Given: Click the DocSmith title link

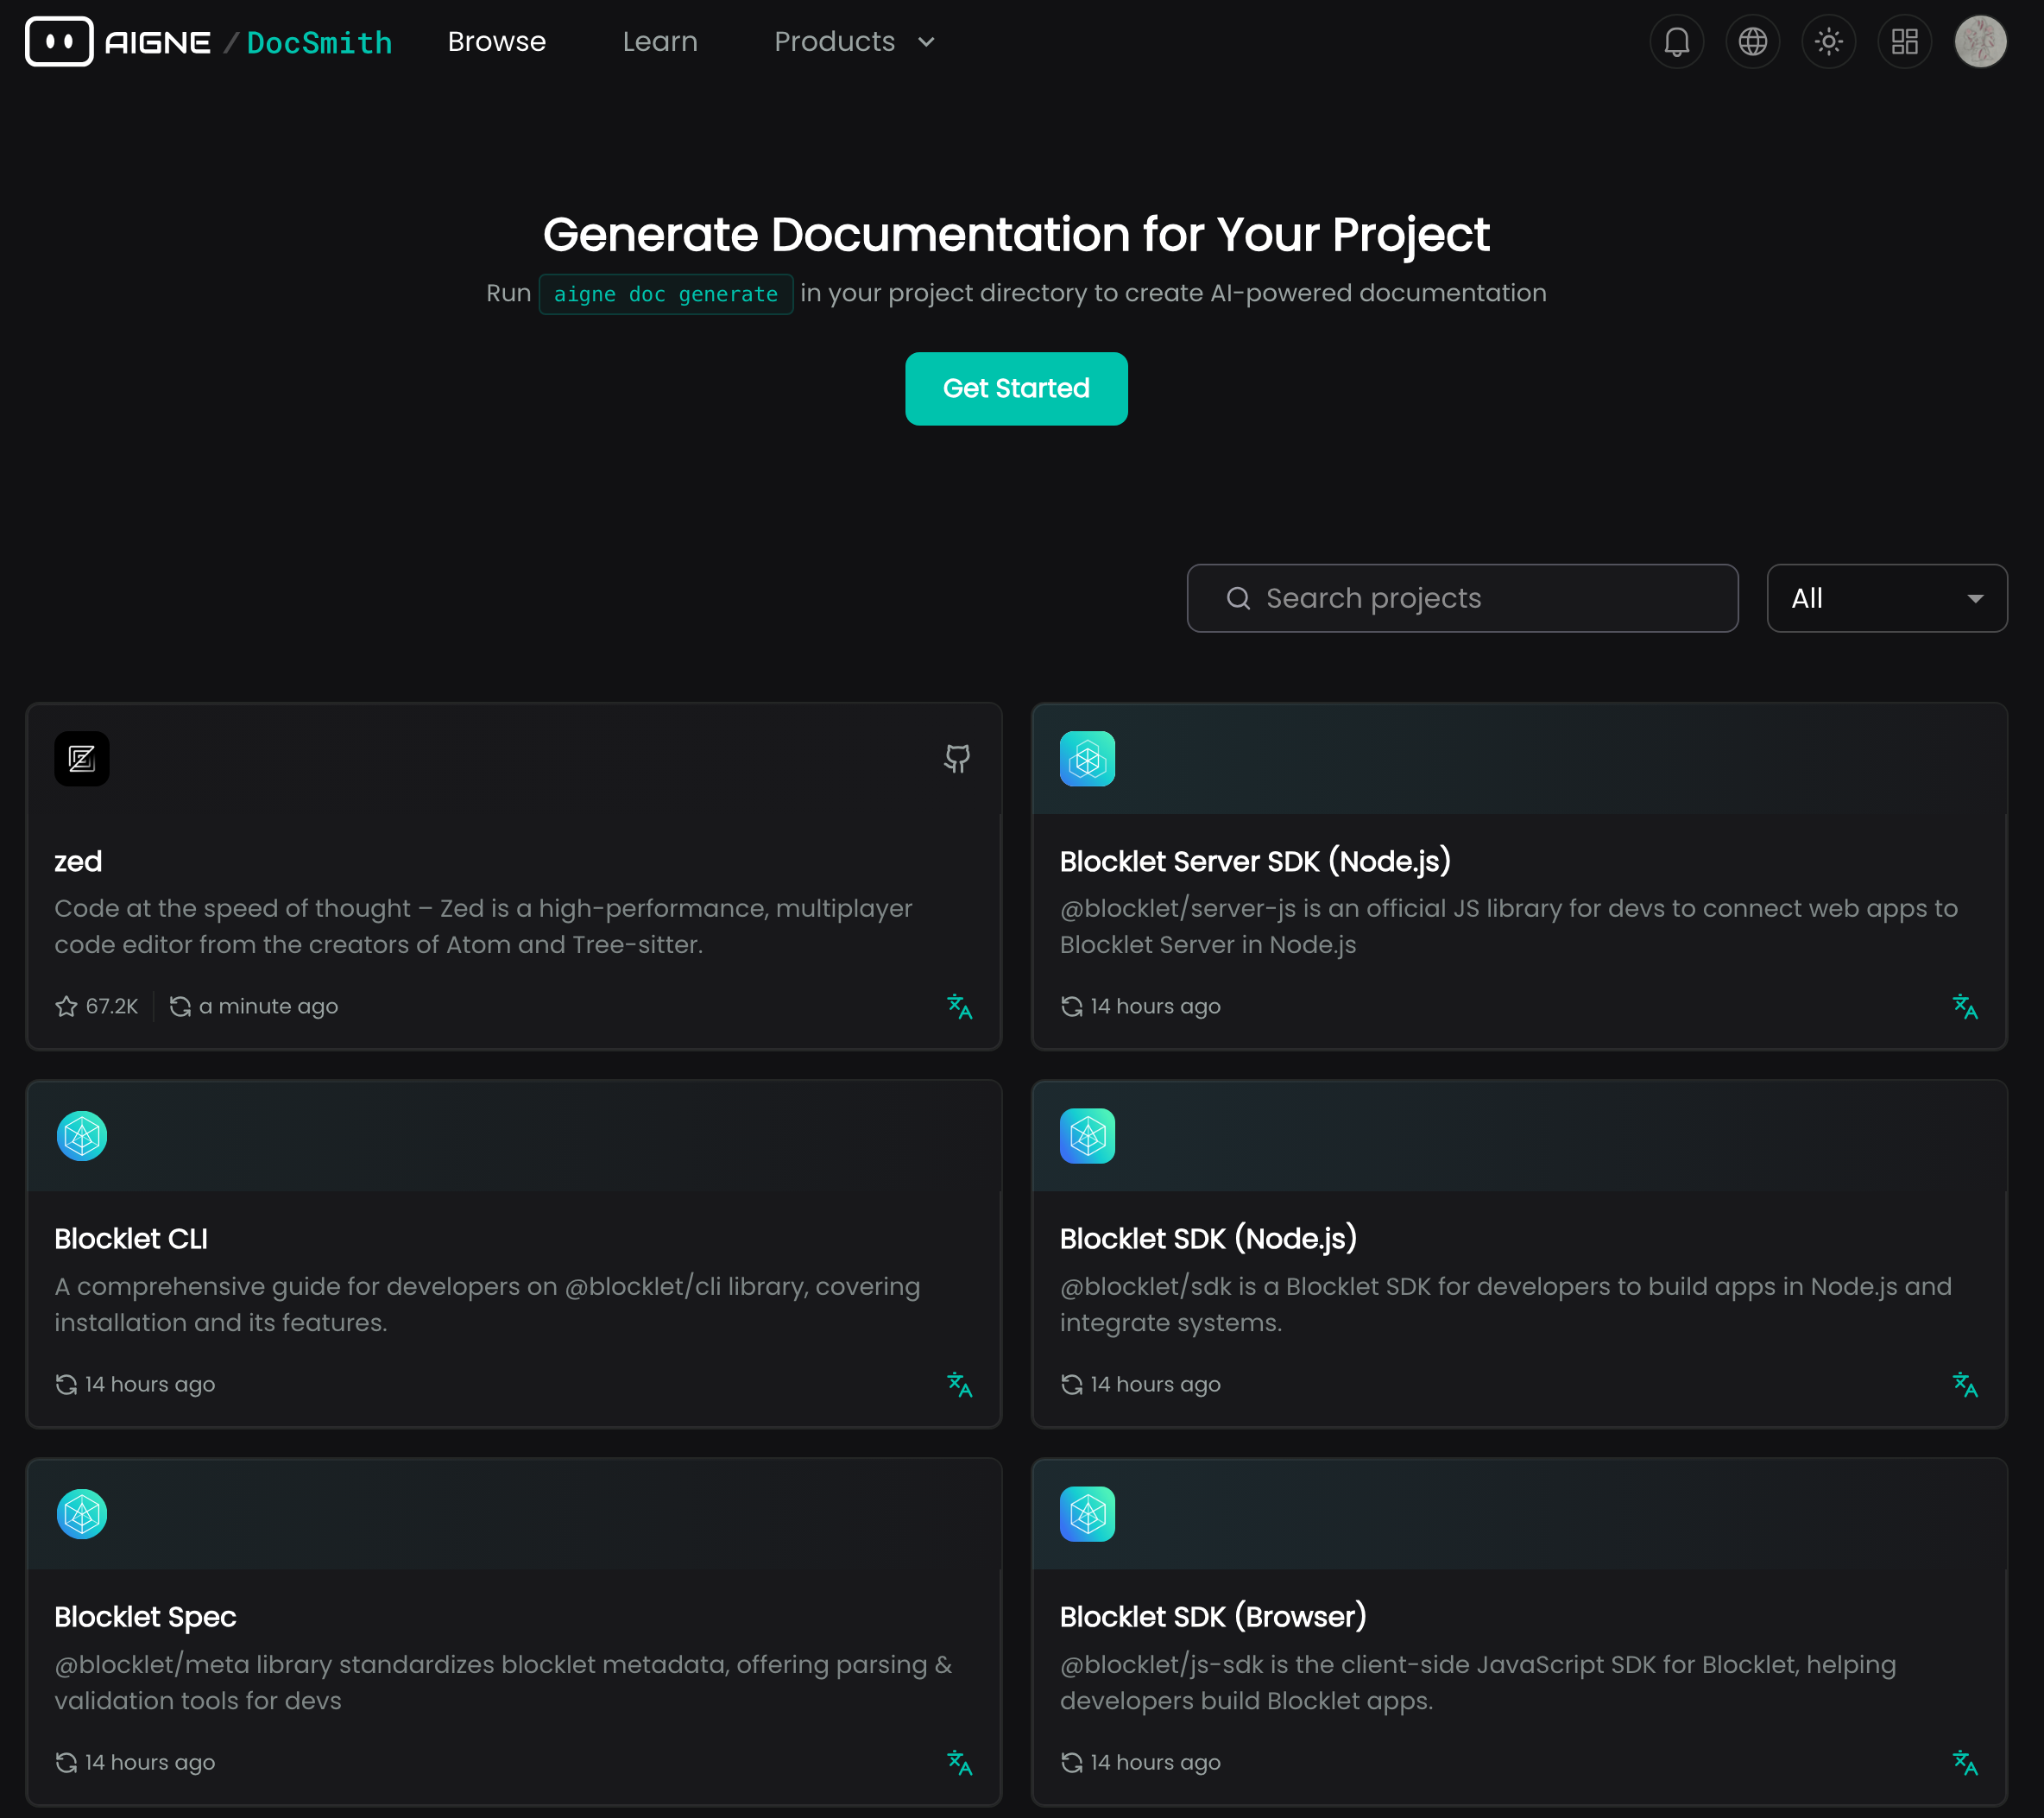Looking at the screenshot, I should point(319,43).
